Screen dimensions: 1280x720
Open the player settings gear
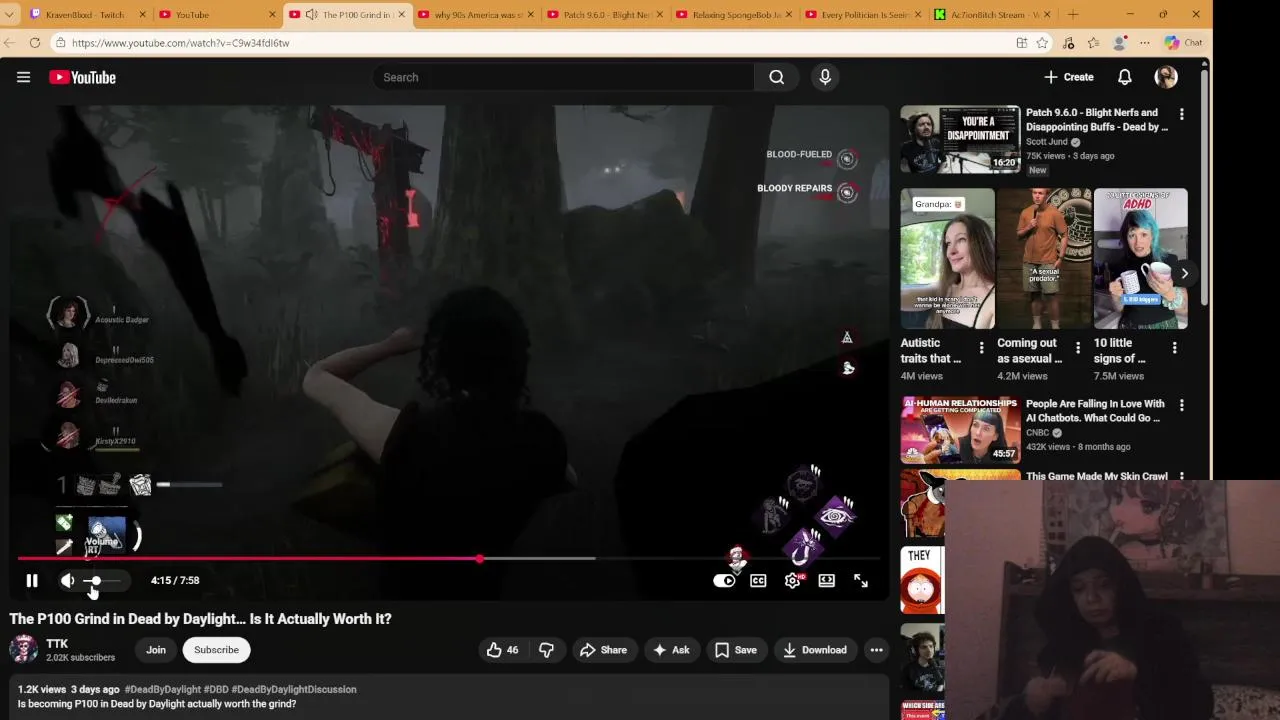pyautogui.click(x=792, y=580)
